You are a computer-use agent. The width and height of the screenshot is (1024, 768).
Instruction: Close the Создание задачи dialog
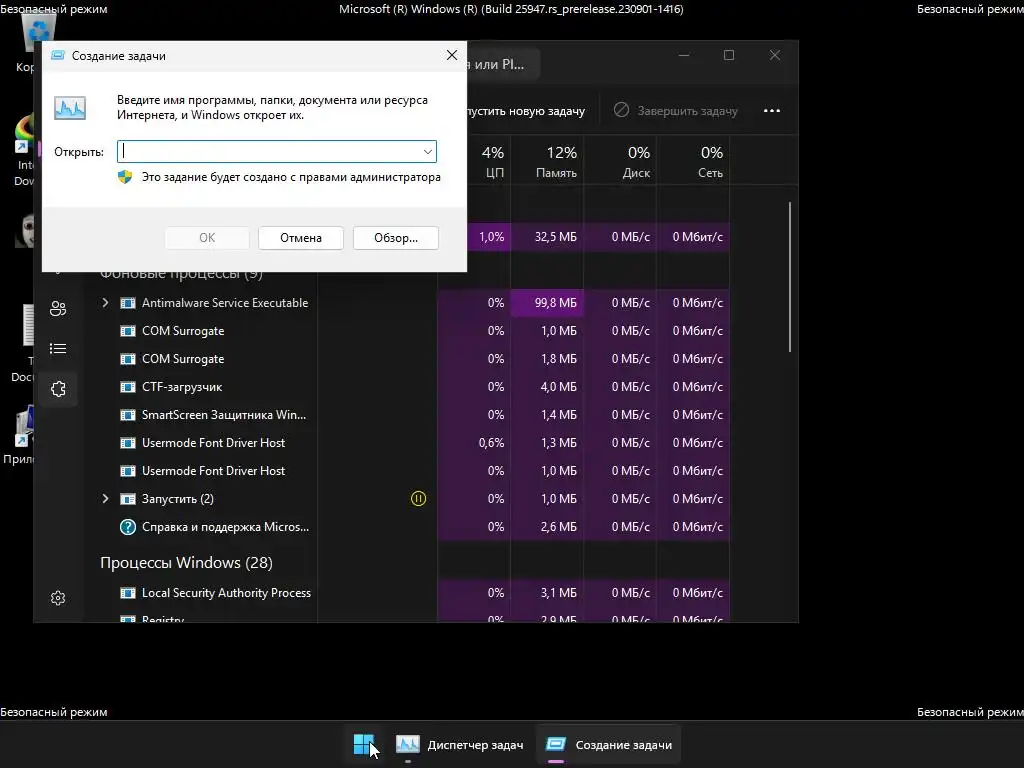(x=452, y=56)
